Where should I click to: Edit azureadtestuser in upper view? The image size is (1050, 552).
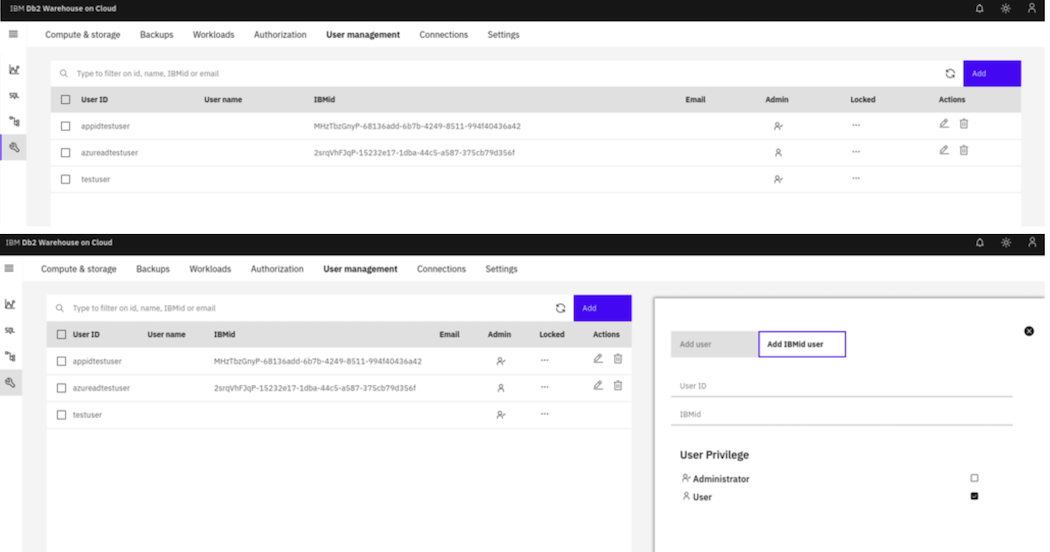point(944,150)
